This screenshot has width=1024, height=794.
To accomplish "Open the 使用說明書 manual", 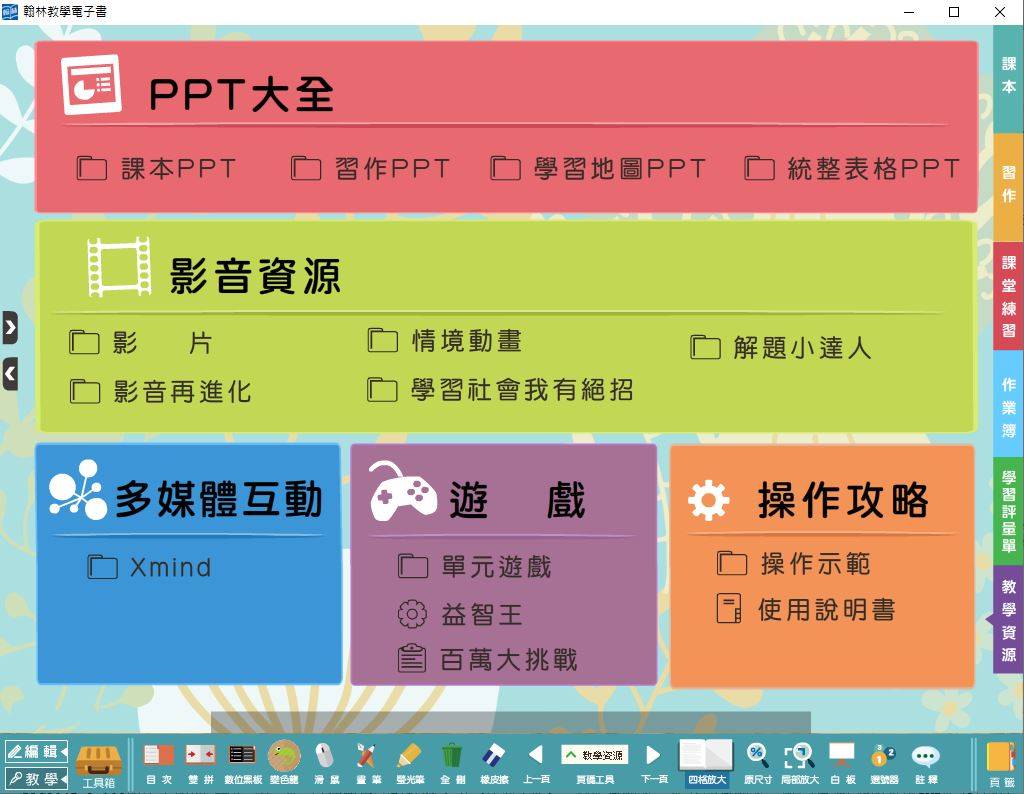I will click(x=806, y=609).
